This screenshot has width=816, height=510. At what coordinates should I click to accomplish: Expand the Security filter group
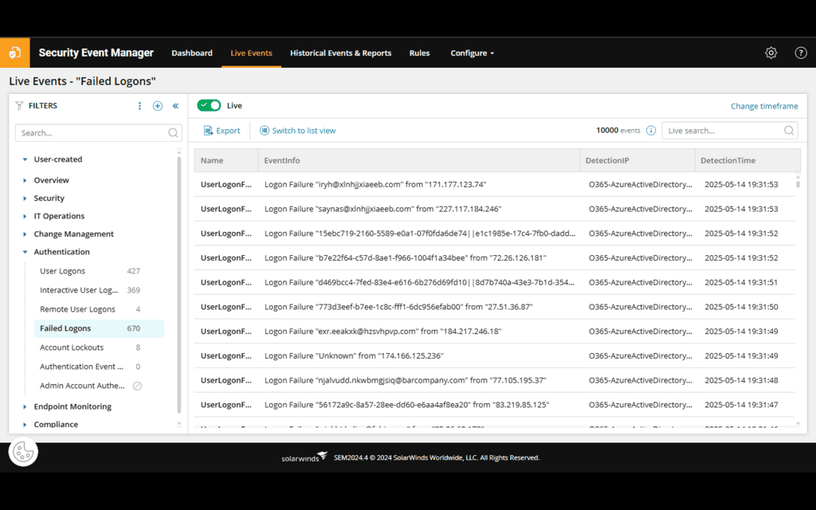24,198
